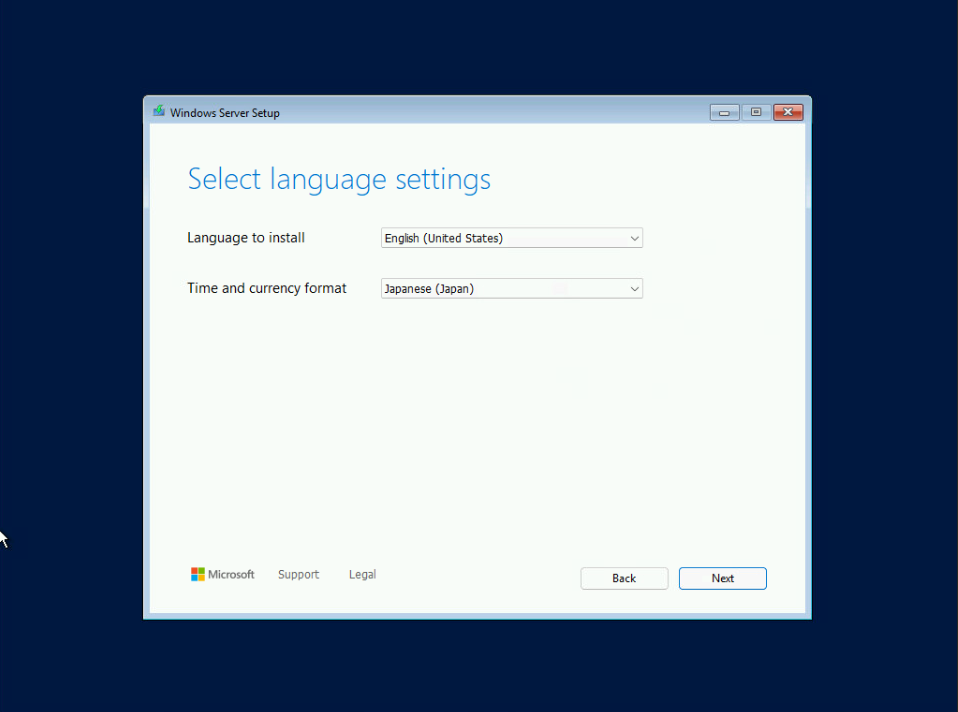Screen dimensions: 958x712
Task: Click the 'Select language settings' heading
Action: coord(339,180)
